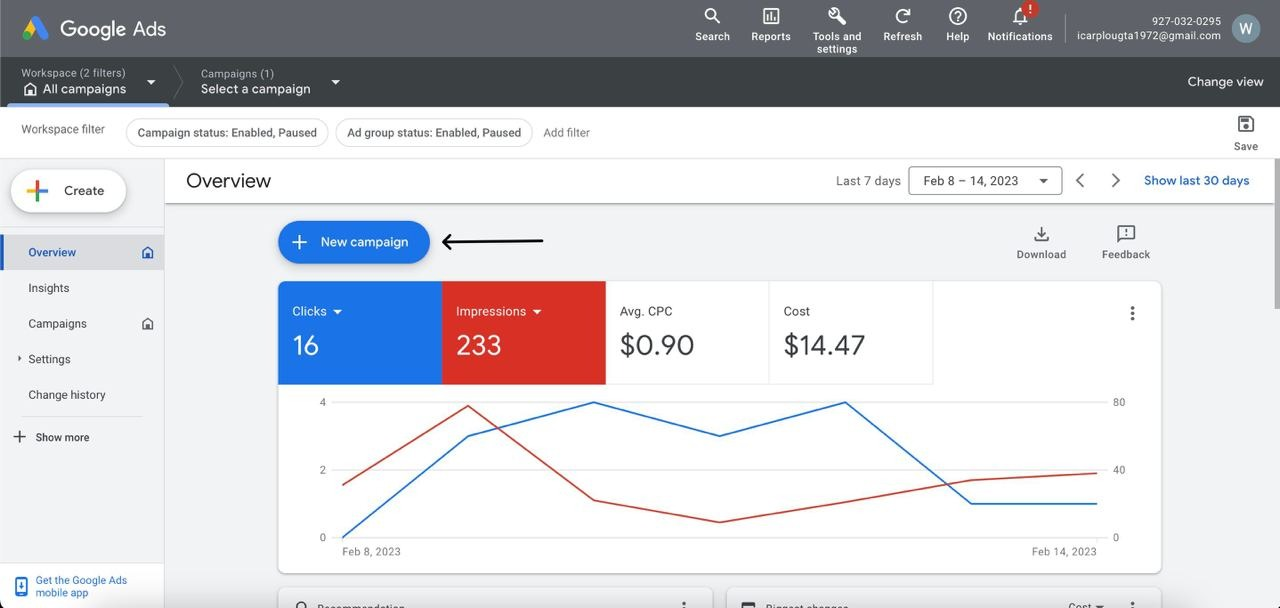Go to previous date range
The height and width of the screenshot is (608, 1280).
click(x=1080, y=181)
